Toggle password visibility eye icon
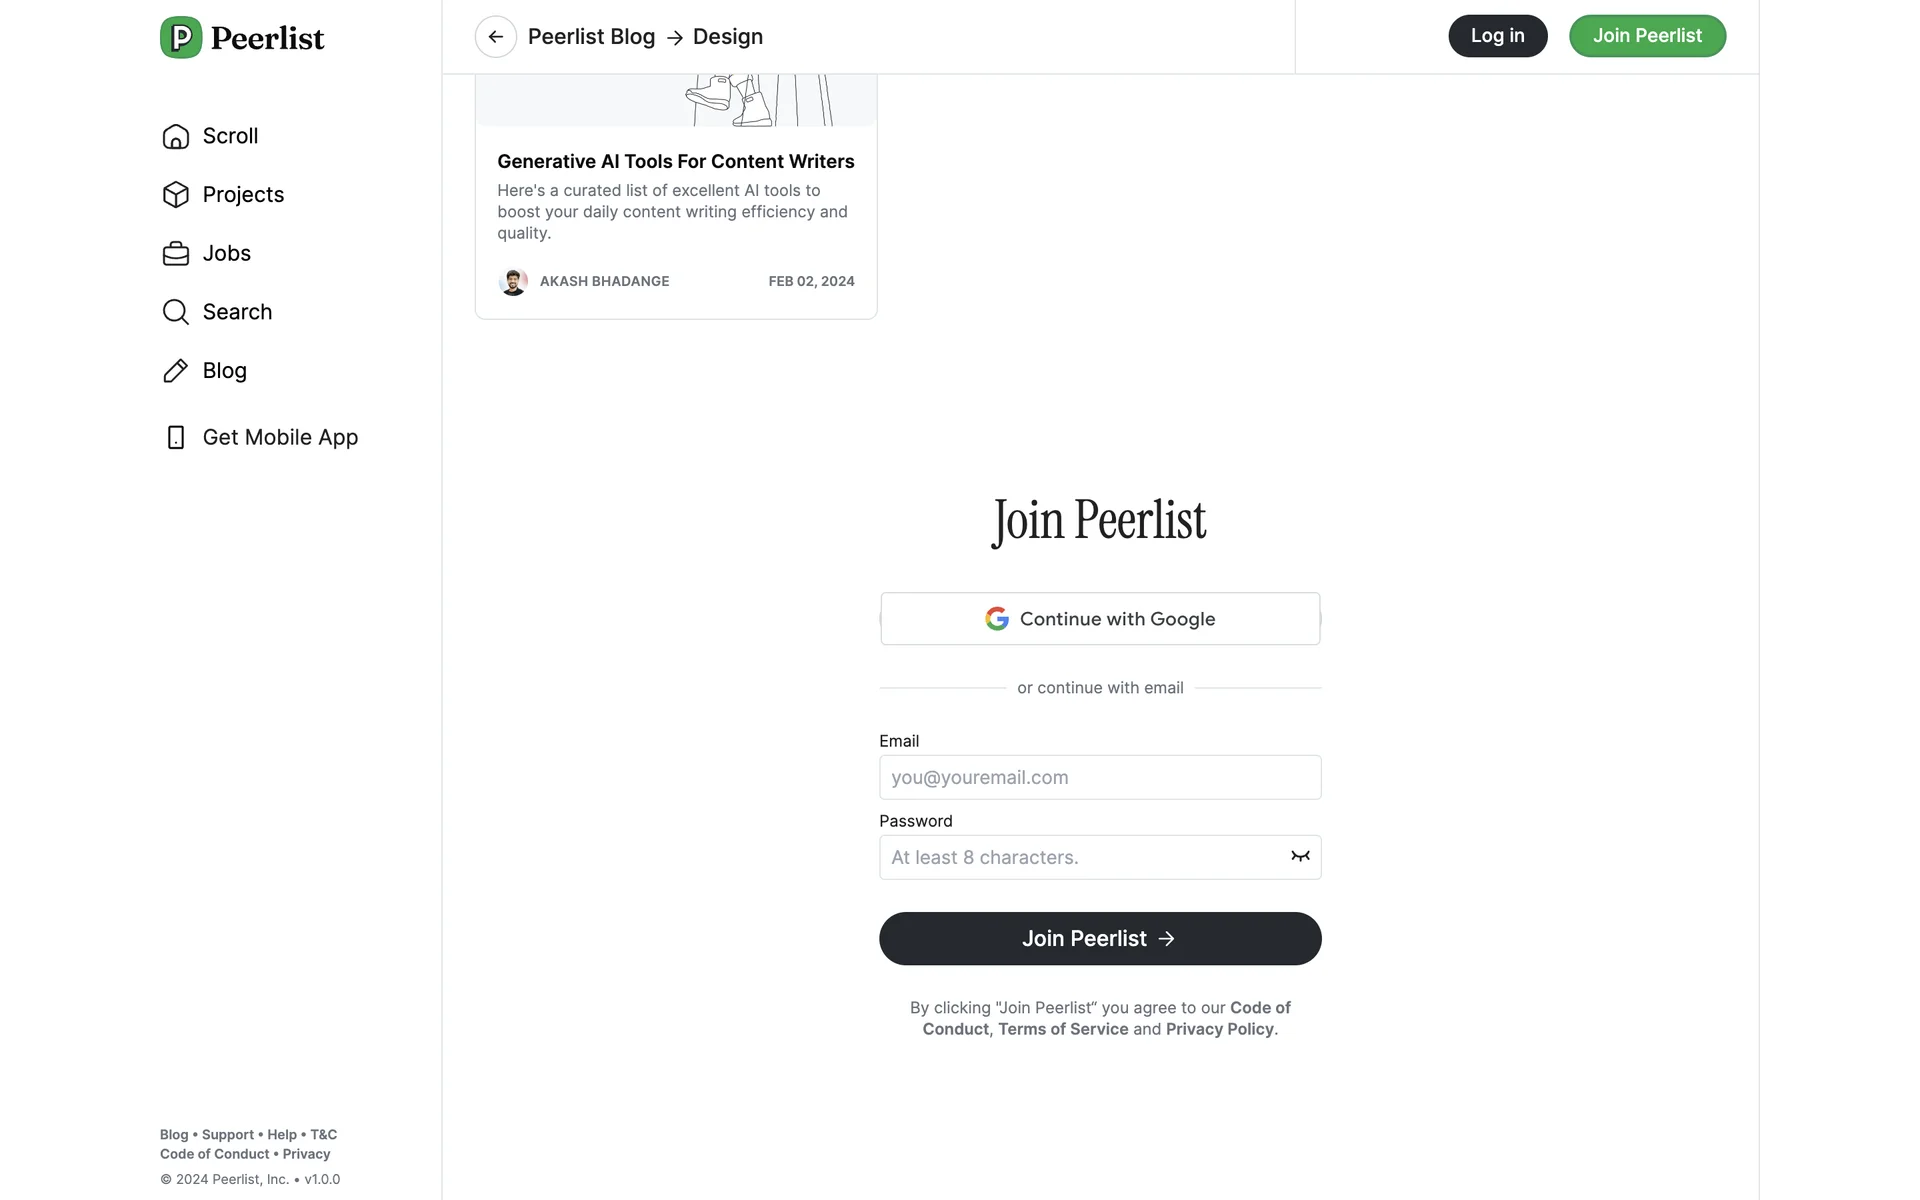 click(x=1300, y=856)
